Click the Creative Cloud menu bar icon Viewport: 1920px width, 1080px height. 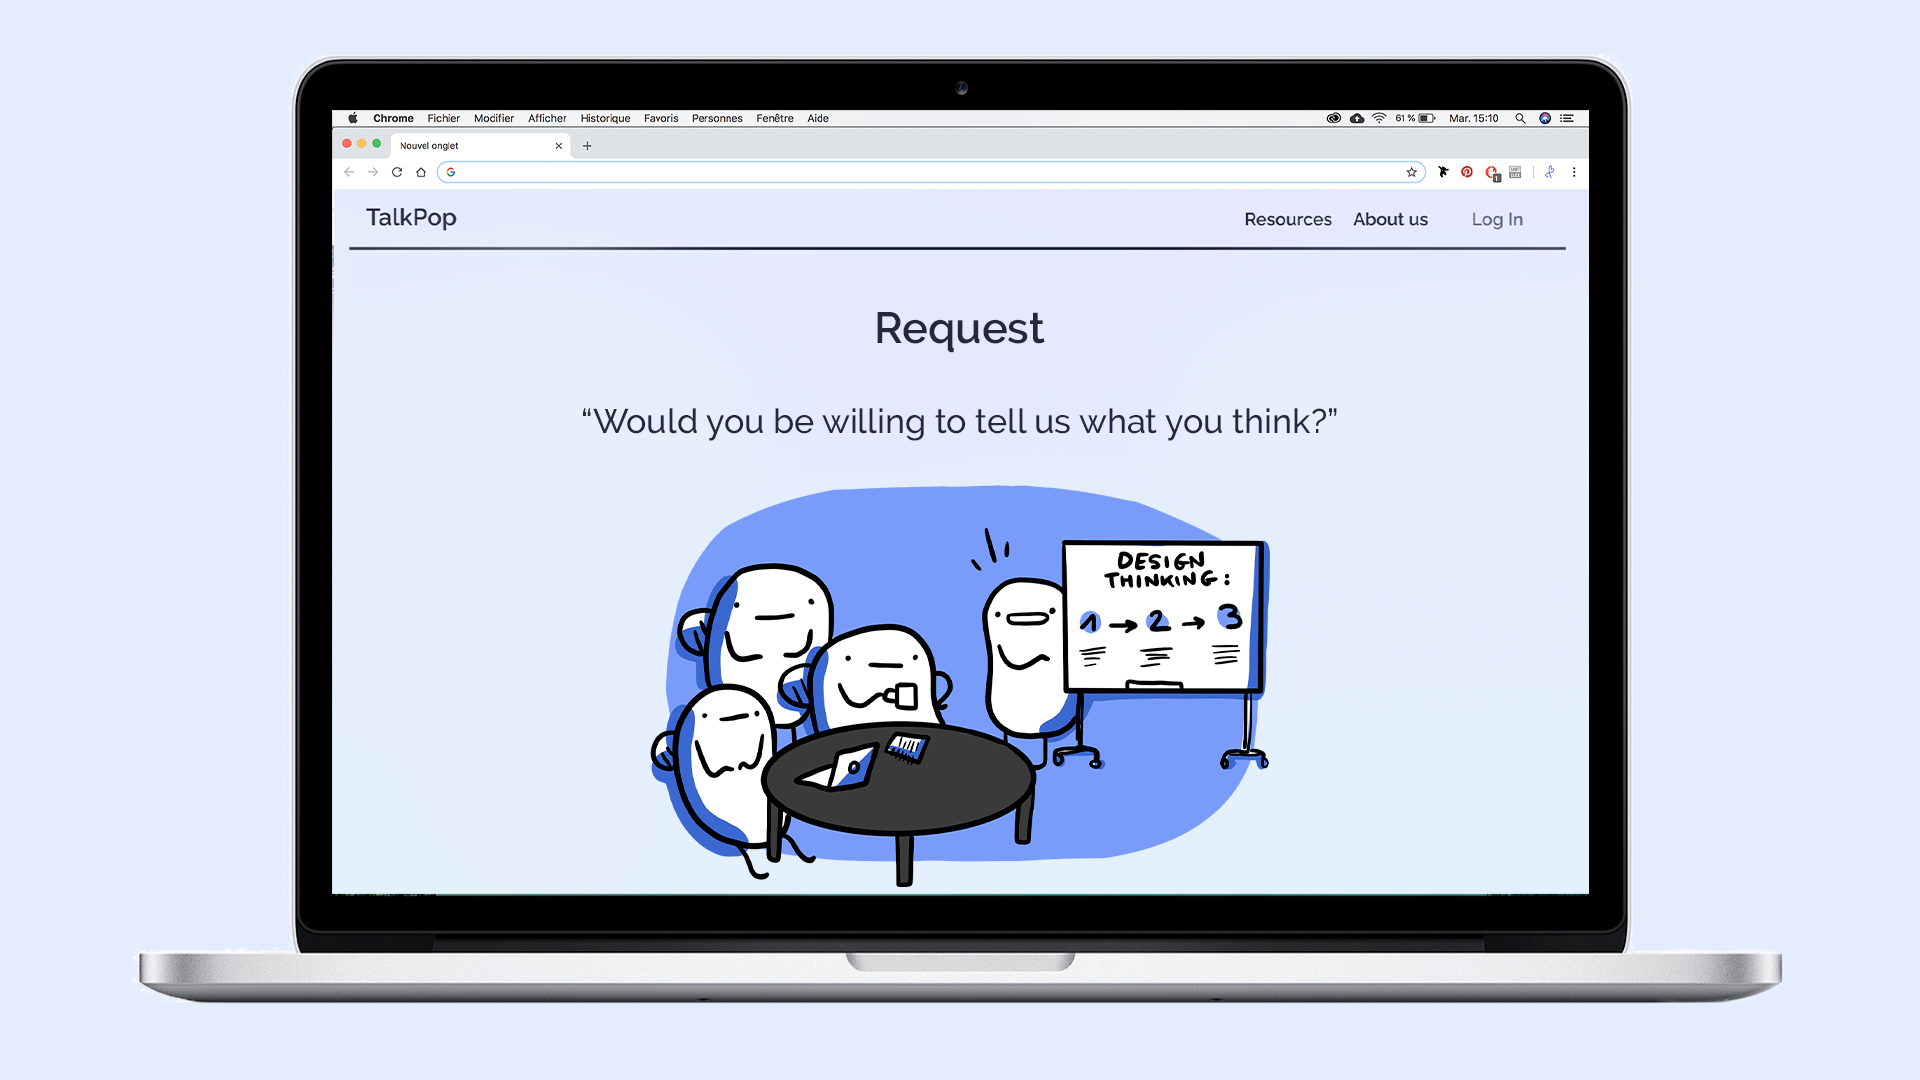[1333, 118]
